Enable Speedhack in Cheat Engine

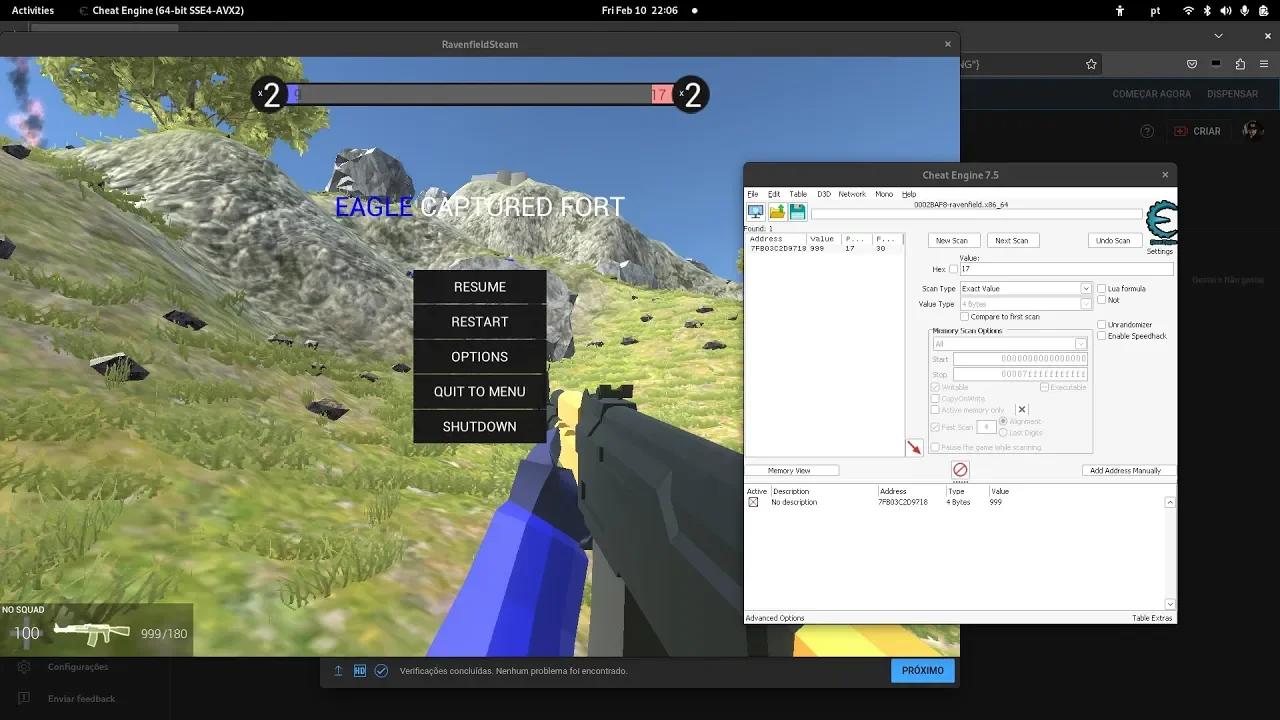1102,335
